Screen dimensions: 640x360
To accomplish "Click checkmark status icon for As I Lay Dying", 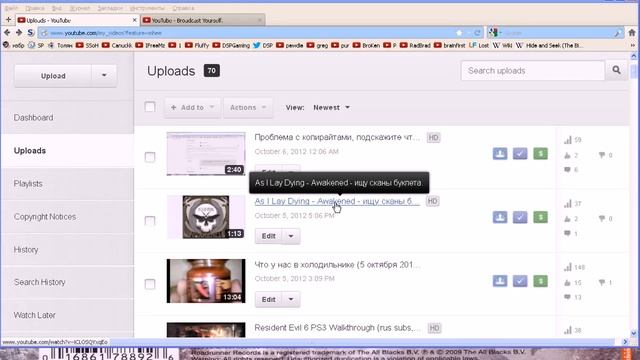I will [x=520, y=217].
